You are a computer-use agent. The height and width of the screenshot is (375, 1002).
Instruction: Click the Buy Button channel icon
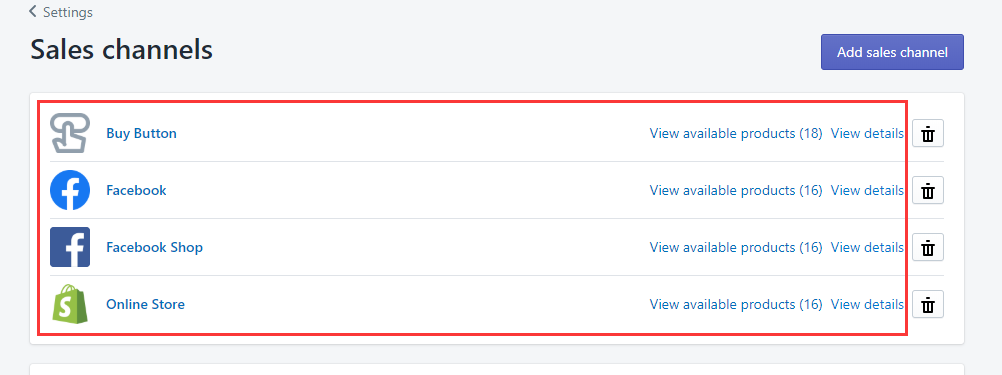pyautogui.click(x=70, y=134)
